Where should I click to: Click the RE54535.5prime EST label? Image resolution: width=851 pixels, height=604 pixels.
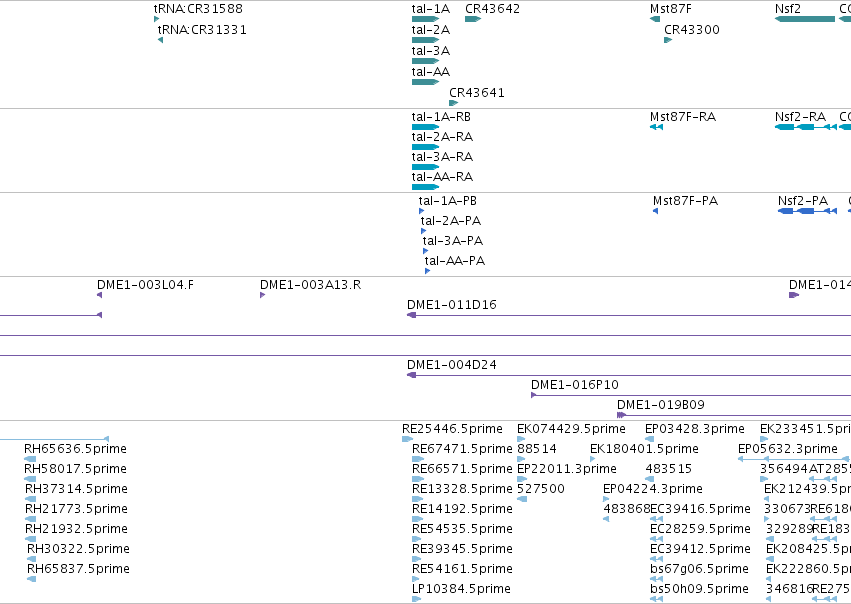[462, 529]
